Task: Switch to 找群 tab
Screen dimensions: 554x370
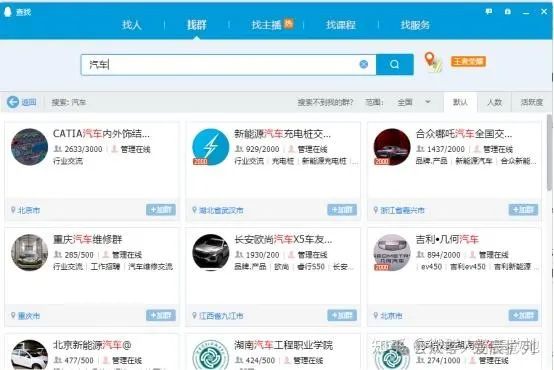Action: tap(197, 25)
